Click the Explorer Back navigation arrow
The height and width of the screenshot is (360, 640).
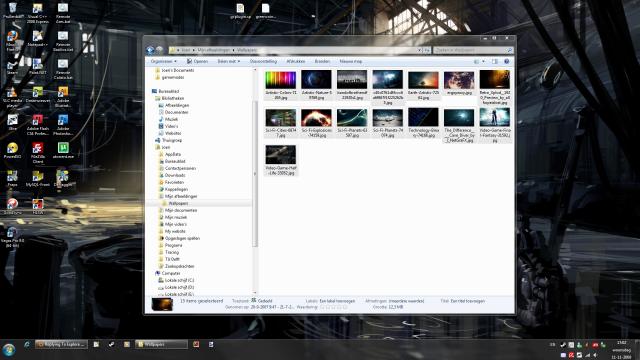150,50
